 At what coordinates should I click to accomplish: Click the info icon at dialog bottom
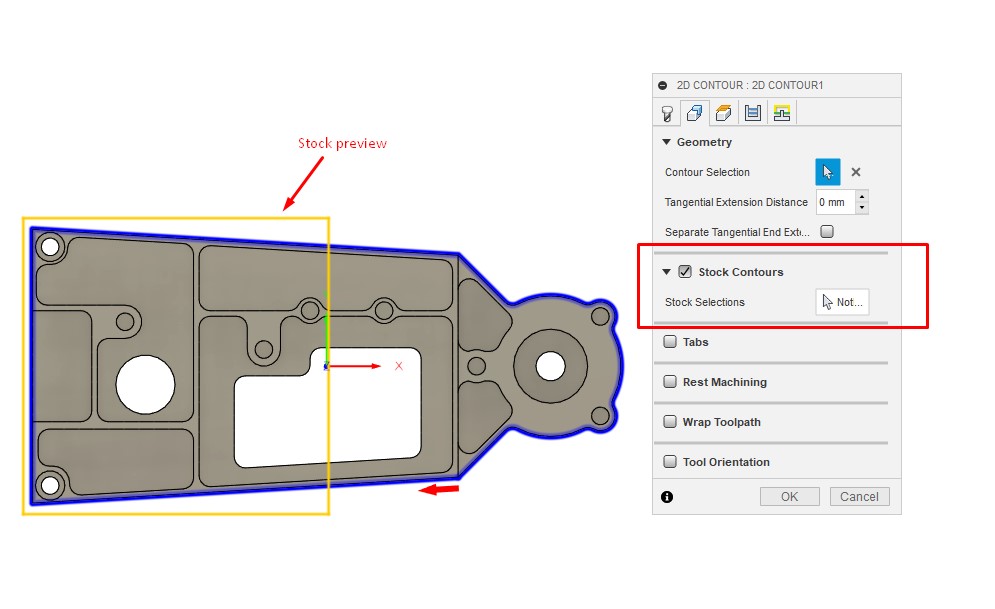click(x=666, y=497)
